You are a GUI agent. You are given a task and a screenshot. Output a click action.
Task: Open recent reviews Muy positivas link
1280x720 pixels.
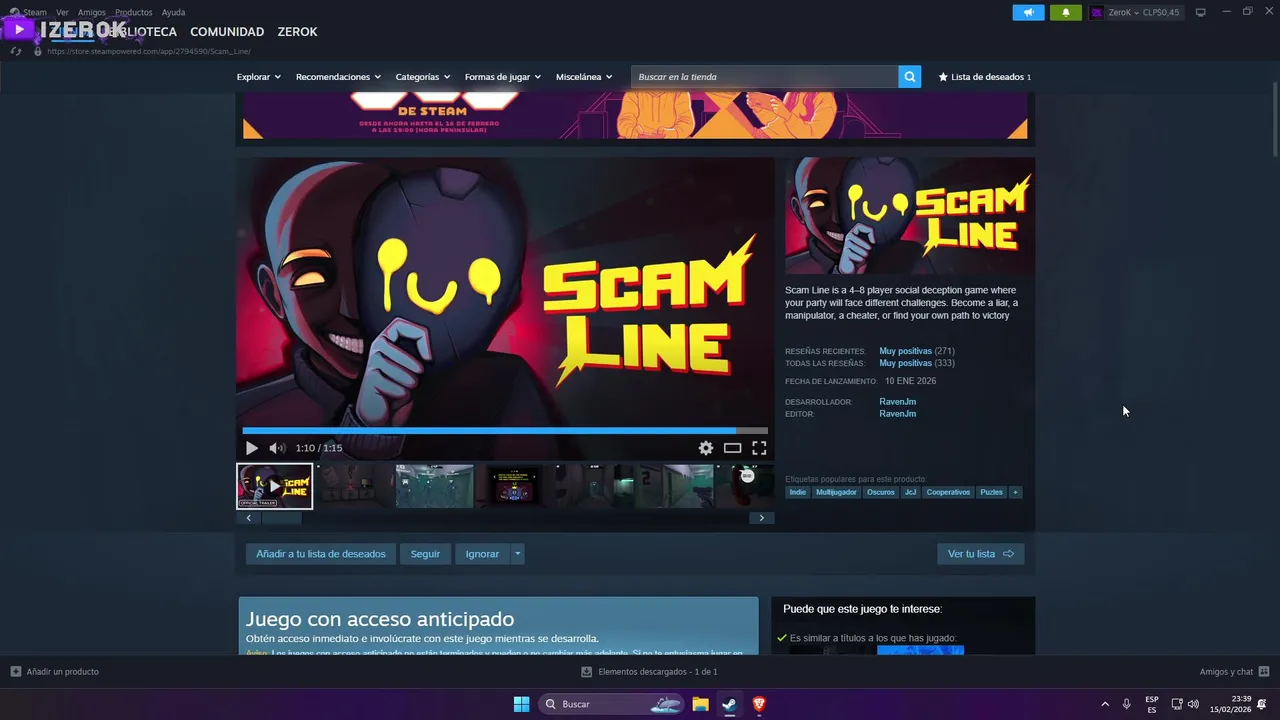click(x=905, y=351)
